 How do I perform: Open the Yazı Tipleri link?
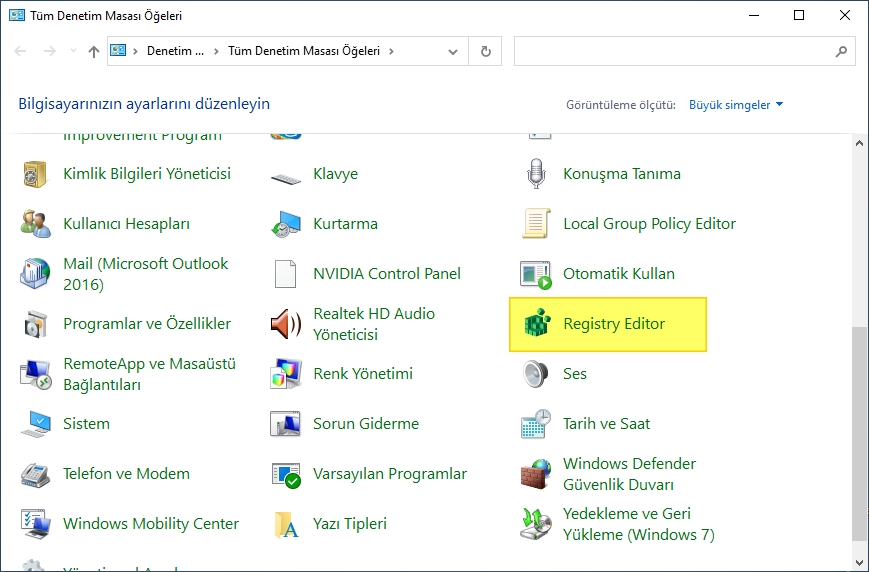[x=350, y=524]
